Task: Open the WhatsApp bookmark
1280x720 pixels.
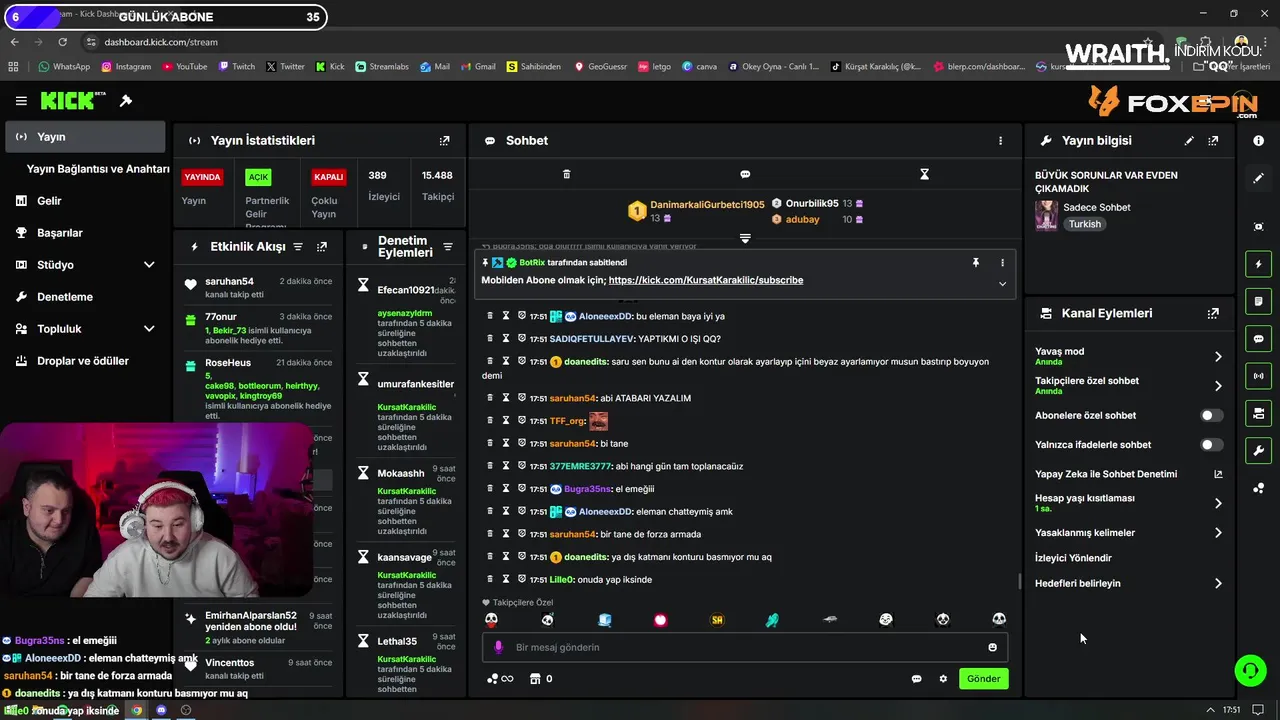Action: point(64,67)
